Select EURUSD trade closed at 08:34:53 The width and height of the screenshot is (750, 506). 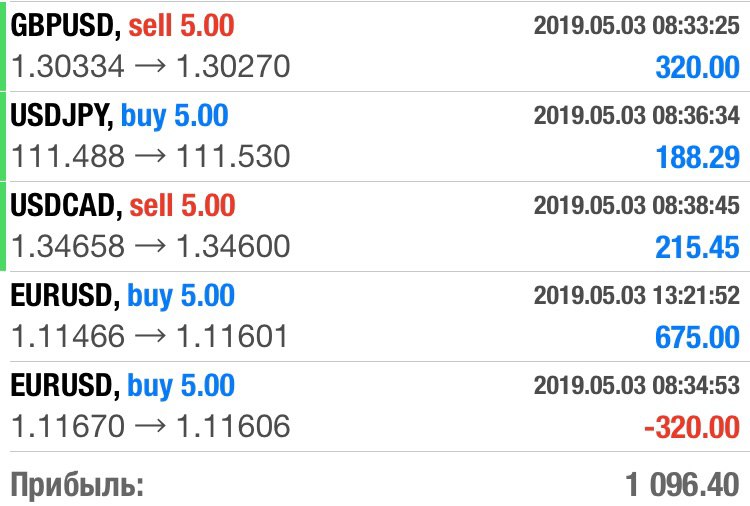pyautogui.click(x=375, y=406)
